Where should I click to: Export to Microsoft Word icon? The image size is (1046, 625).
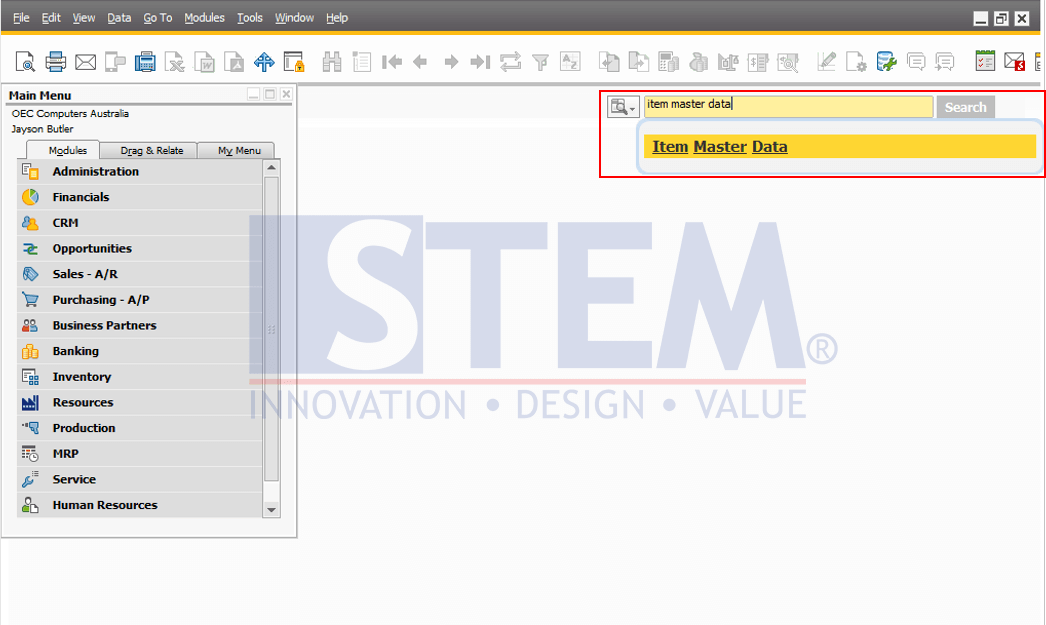tap(204, 62)
